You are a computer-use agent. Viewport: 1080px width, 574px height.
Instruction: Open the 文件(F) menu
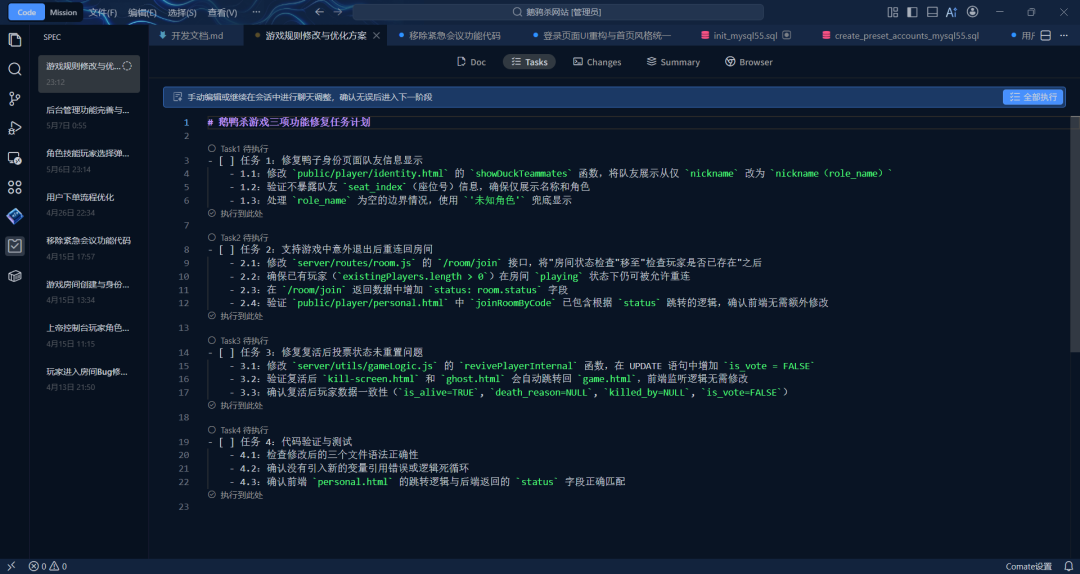click(x=103, y=12)
